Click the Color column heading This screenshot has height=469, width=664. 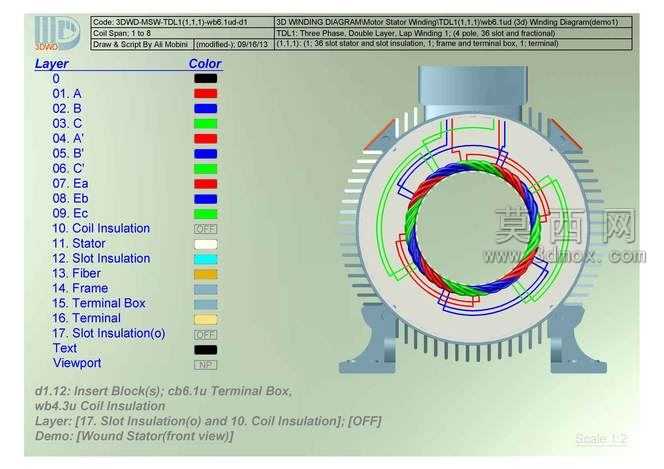point(205,63)
